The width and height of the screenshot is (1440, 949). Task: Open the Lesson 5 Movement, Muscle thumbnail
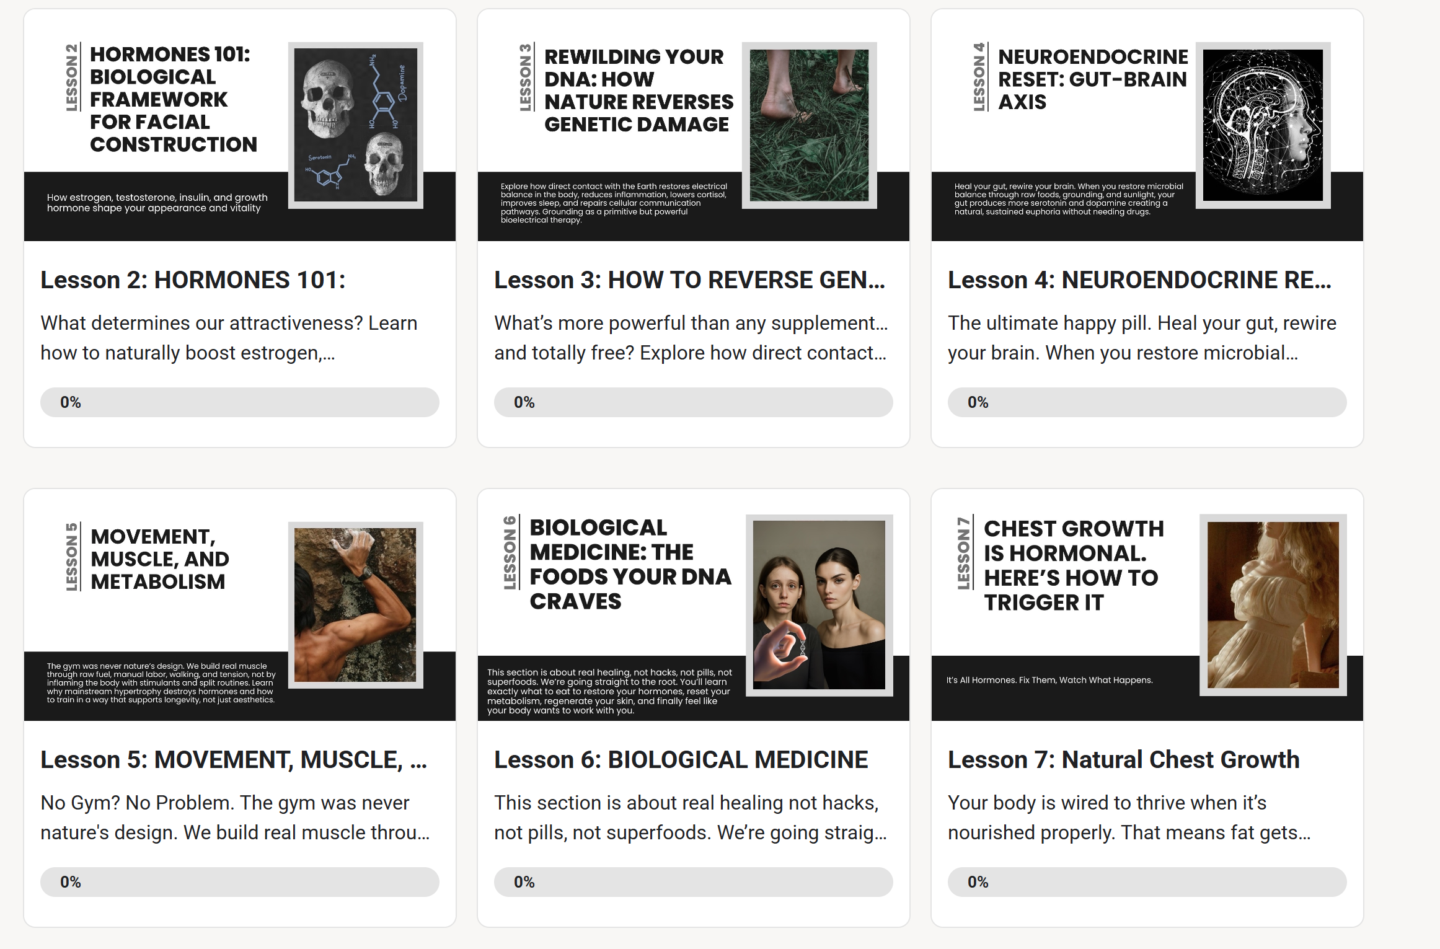tap(240, 605)
